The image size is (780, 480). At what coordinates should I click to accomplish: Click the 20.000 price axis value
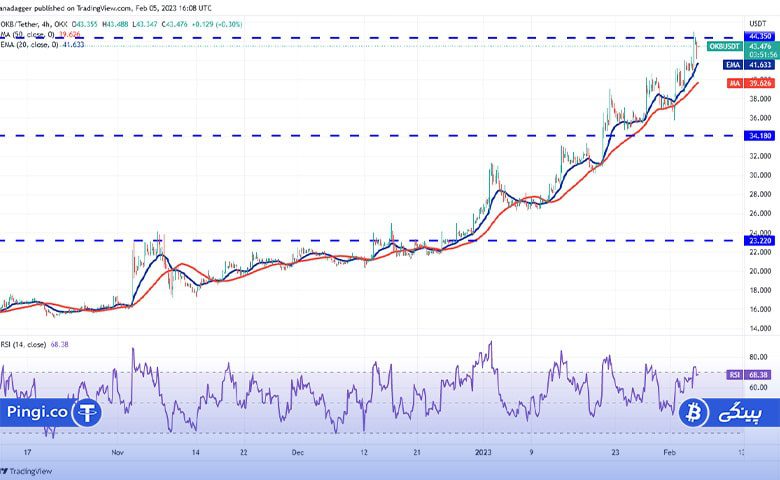[x=760, y=271]
